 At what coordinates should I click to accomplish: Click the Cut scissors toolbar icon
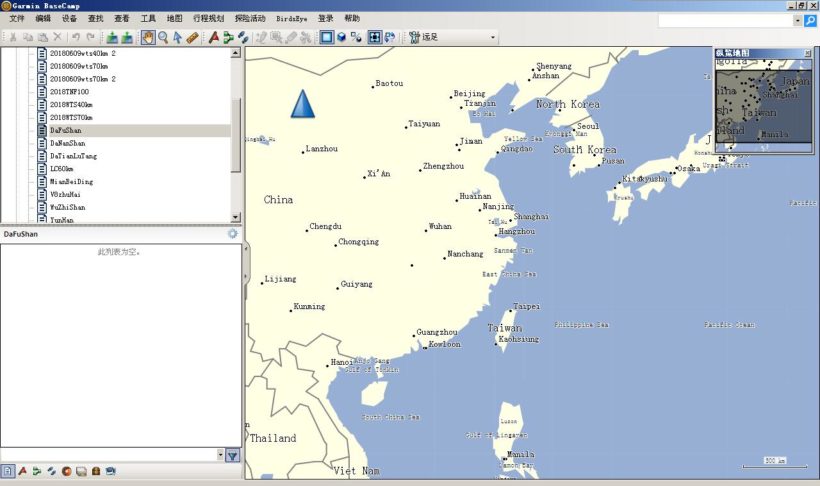click(13, 37)
